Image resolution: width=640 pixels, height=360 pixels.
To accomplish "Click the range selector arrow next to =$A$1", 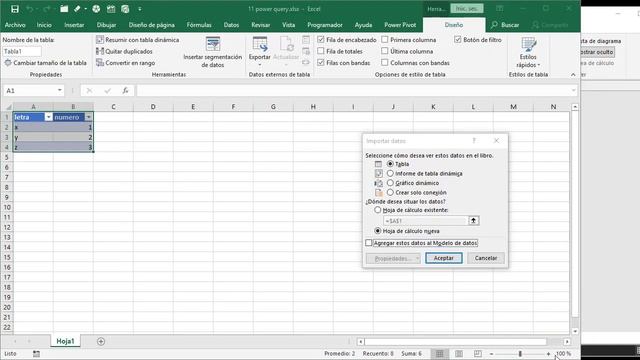I will tap(473, 221).
